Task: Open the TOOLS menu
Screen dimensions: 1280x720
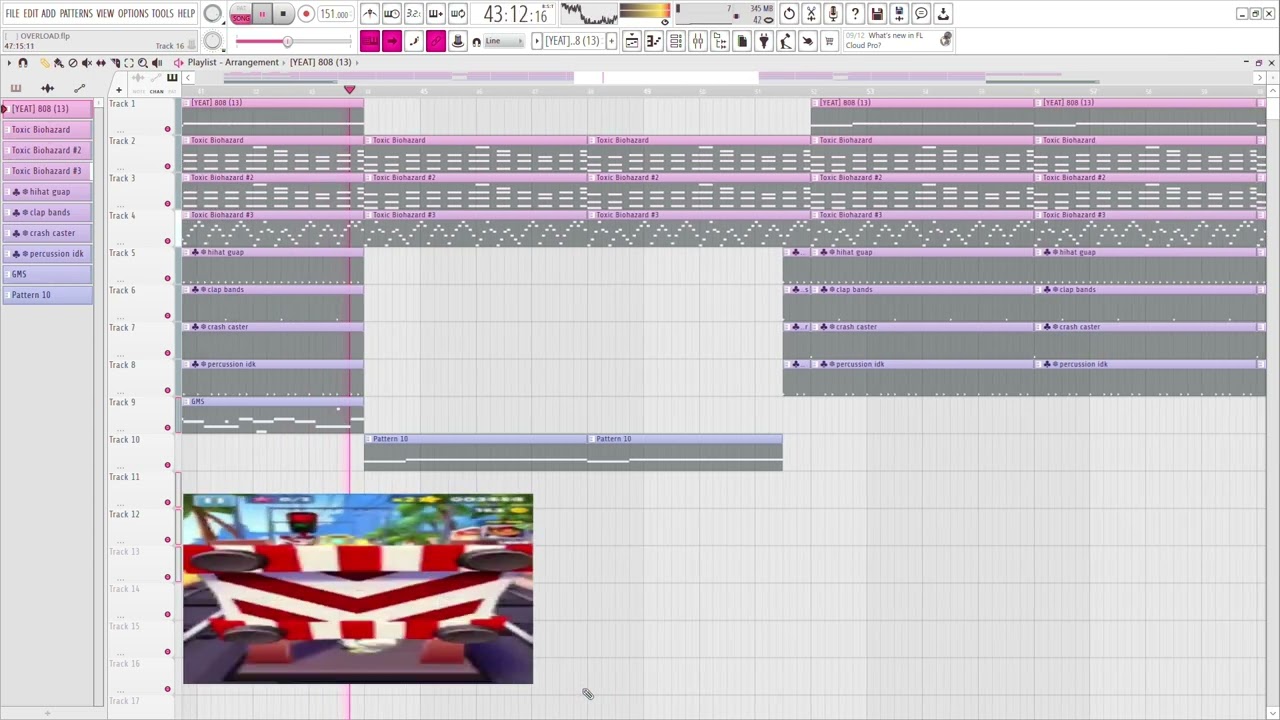Action: pyautogui.click(x=162, y=14)
